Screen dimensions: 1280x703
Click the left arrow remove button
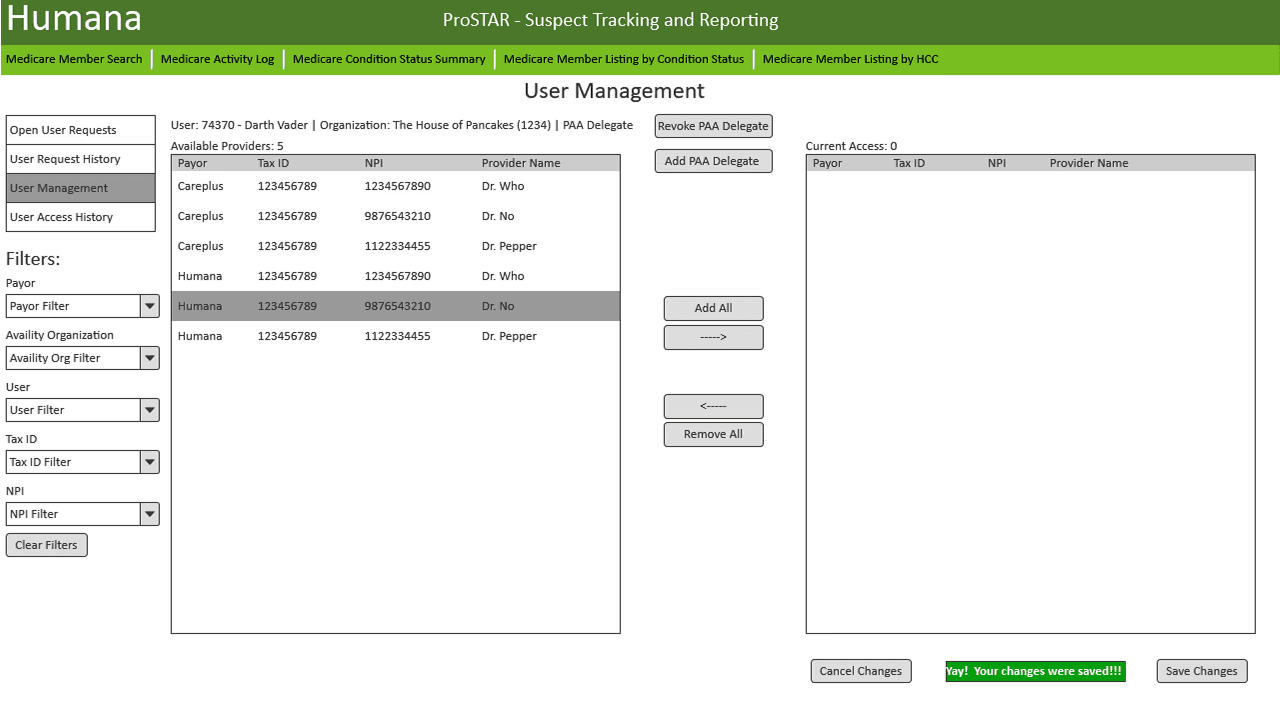pyautogui.click(x=714, y=406)
